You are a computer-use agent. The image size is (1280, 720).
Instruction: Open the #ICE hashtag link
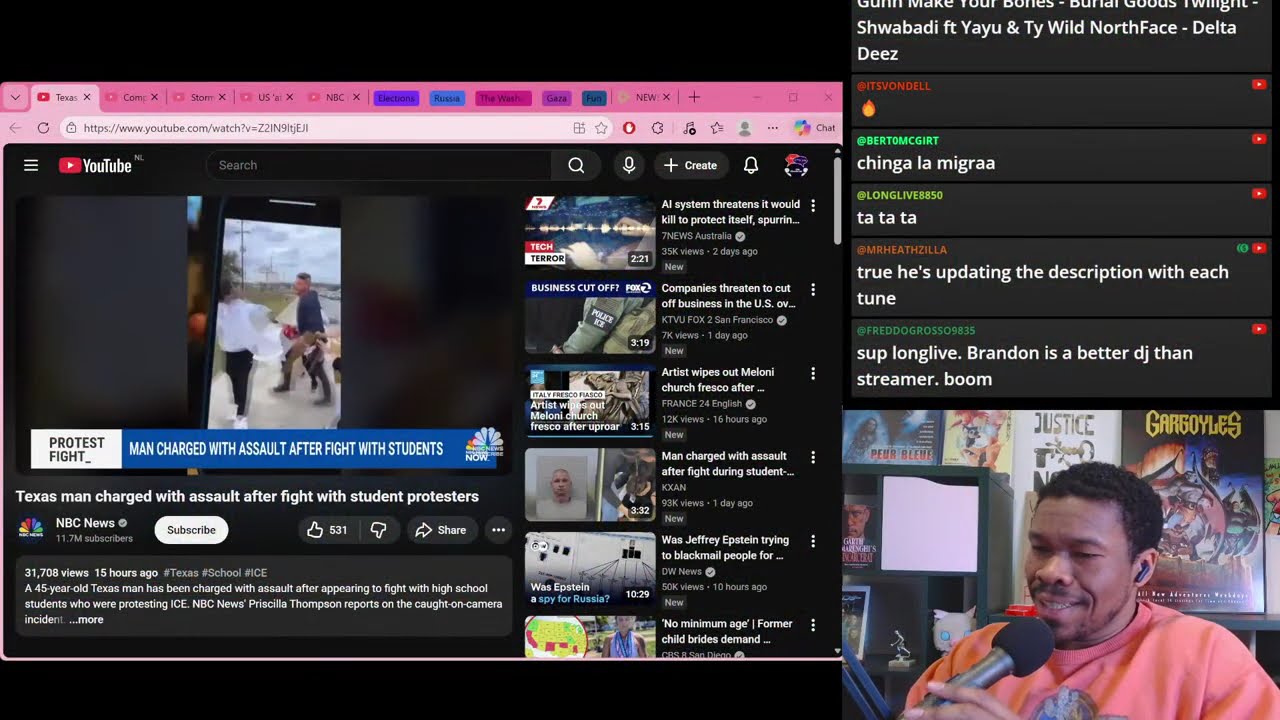256,573
